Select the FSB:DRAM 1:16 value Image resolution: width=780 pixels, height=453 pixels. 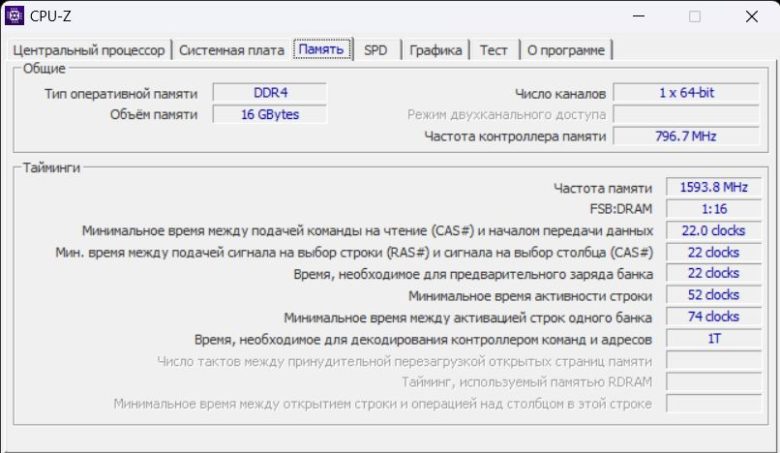(714, 209)
